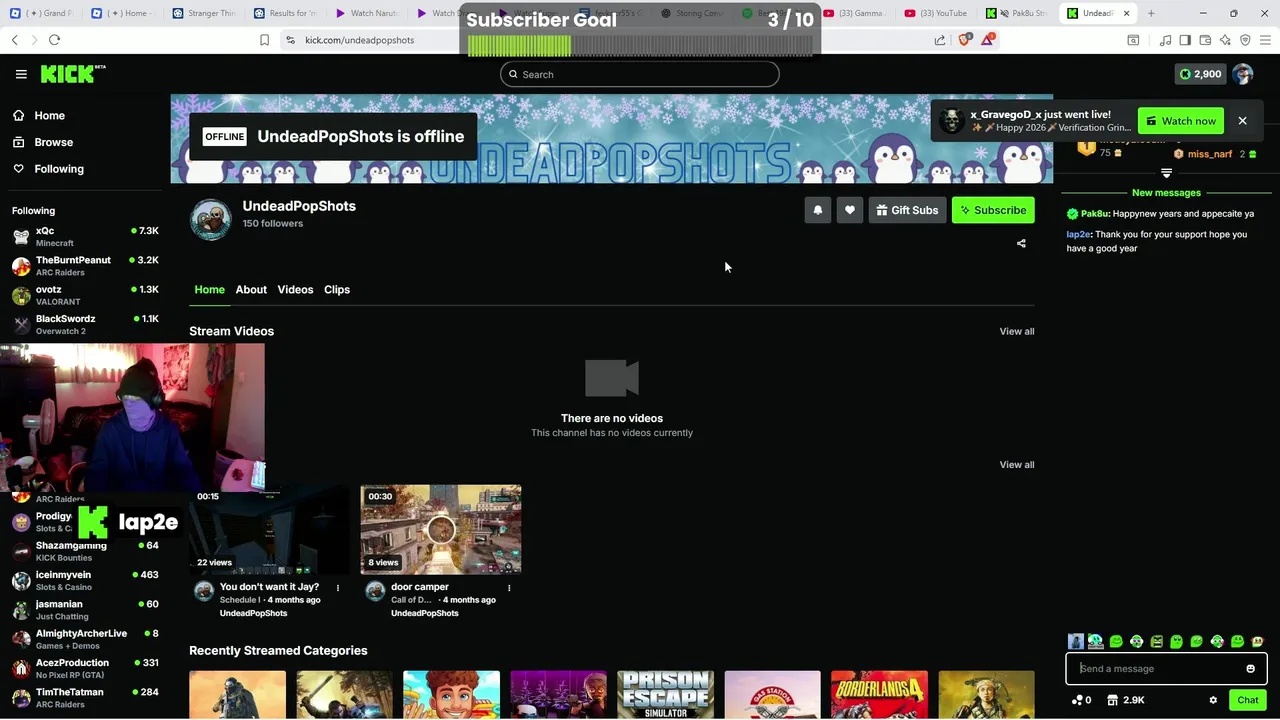Image resolution: width=1280 pixels, height=720 pixels.
Task: Open the chat emote picker smiley
Action: click(1250, 669)
